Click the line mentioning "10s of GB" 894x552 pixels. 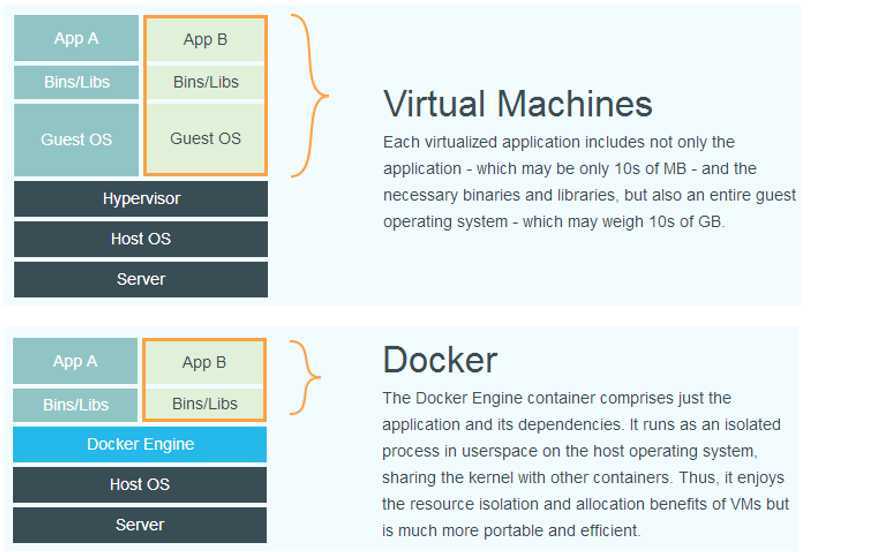pos(554,222)
